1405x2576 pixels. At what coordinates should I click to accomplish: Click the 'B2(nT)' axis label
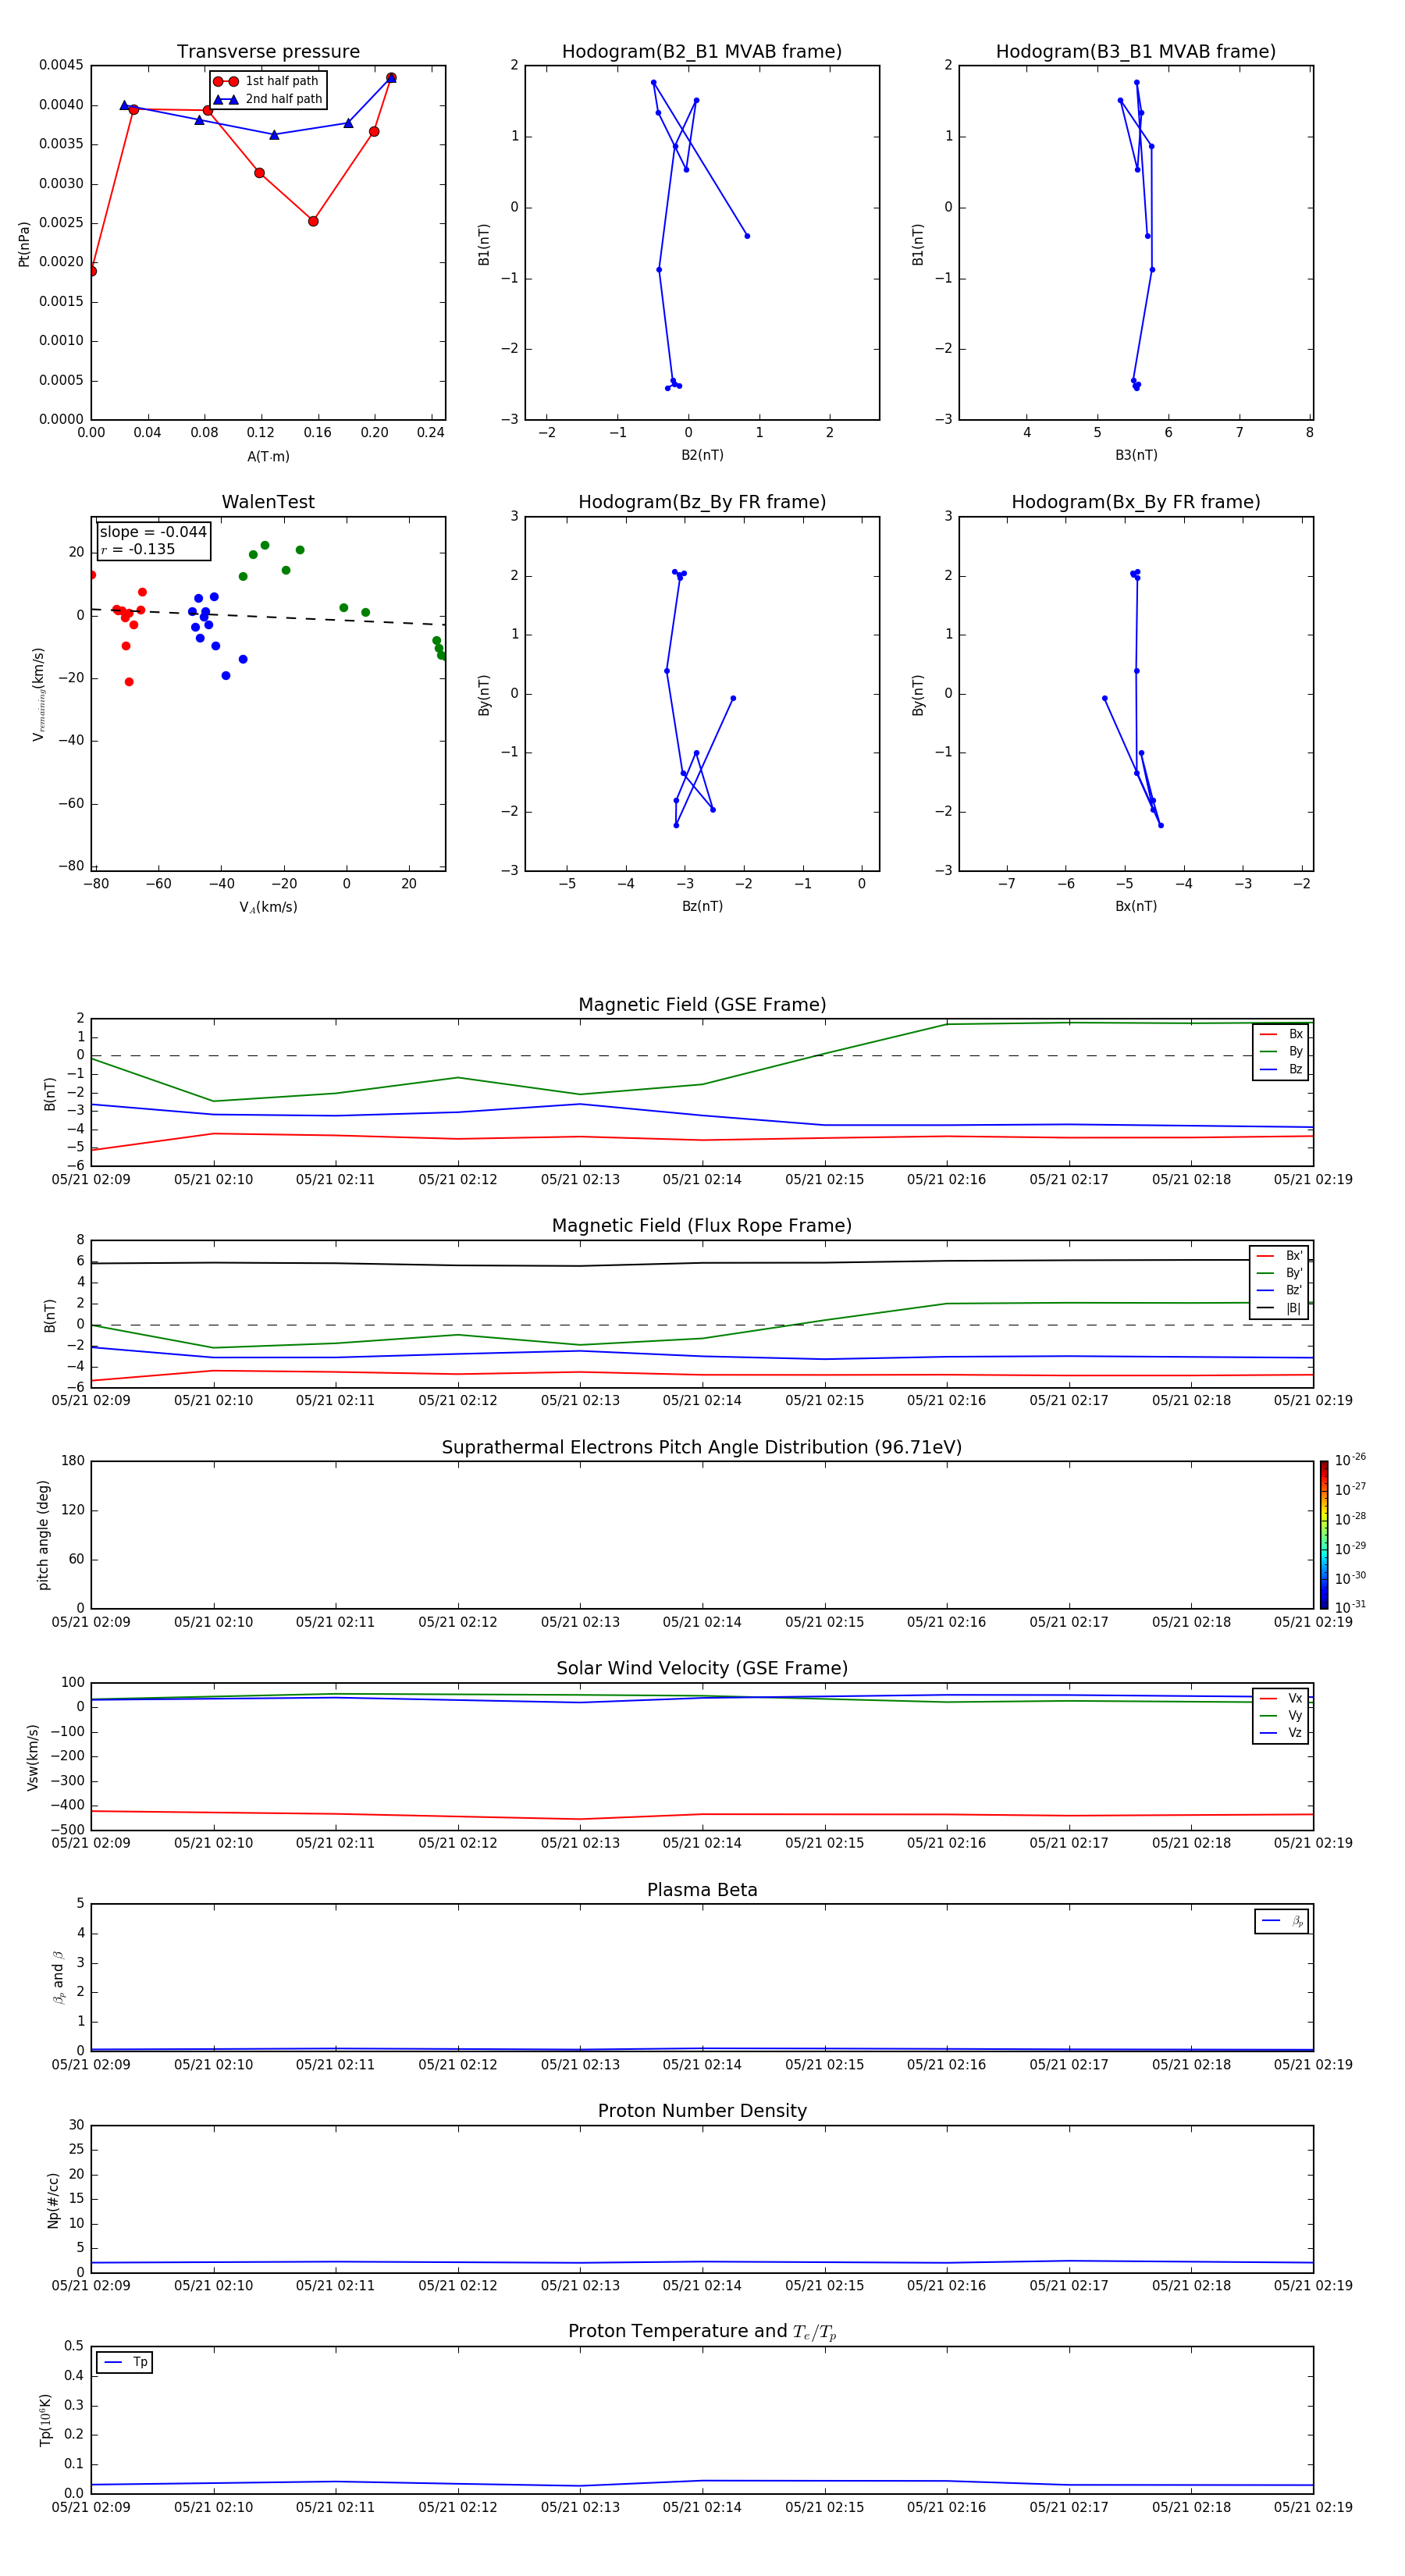tap(702, 455)
